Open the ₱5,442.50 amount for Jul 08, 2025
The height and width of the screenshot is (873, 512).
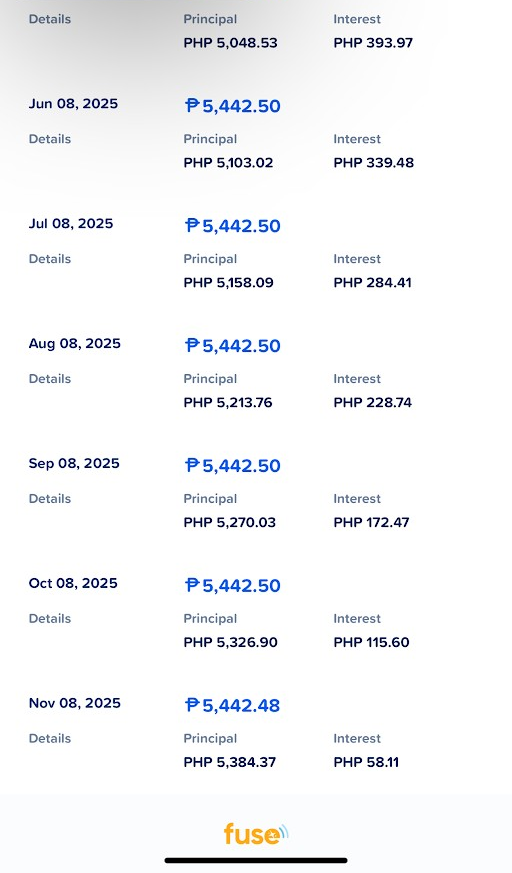[x=233, y=226]
